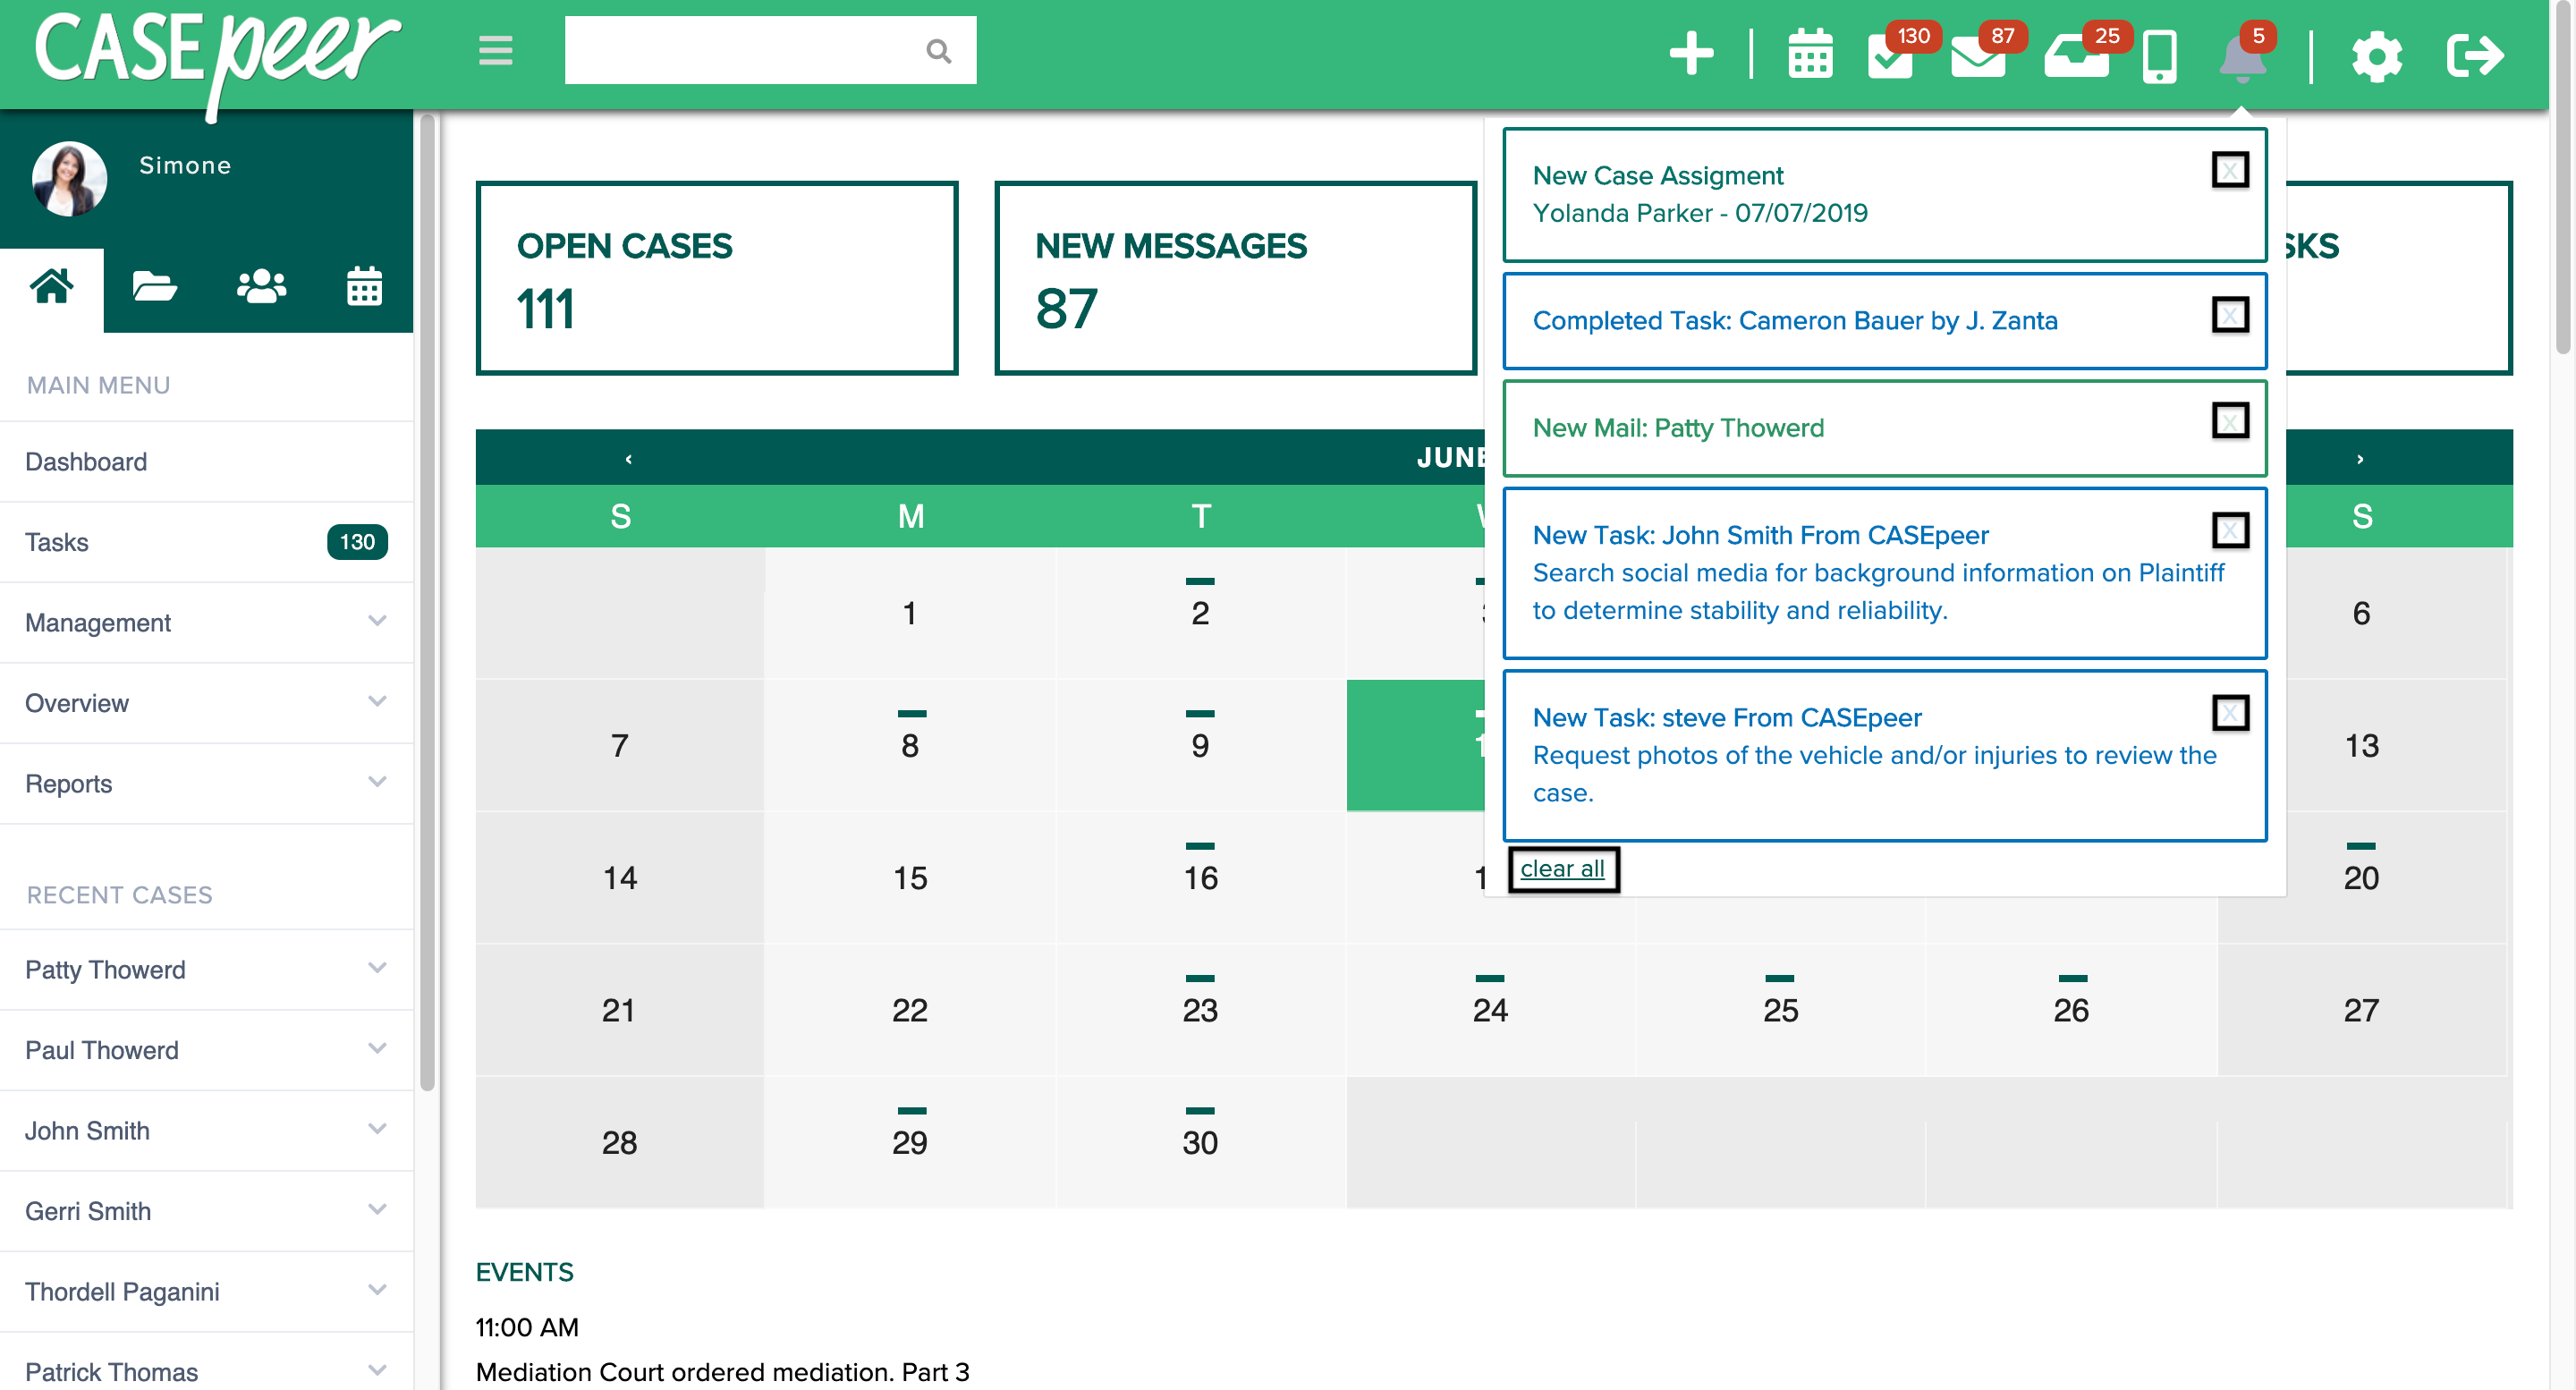The image size is (2576, 1390).
Task: Open the Dashboard menu item
Action: pyautogui.click(x=86, y=461)
